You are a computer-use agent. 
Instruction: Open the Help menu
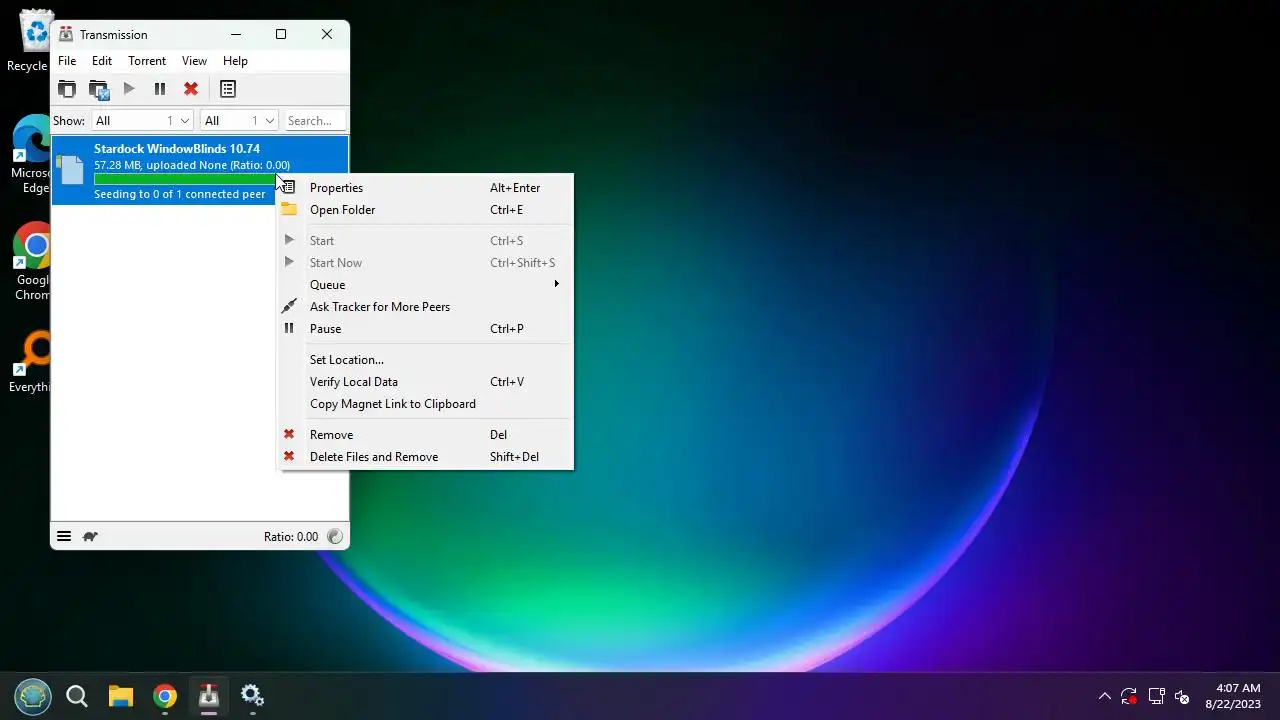tap(235, 61)
